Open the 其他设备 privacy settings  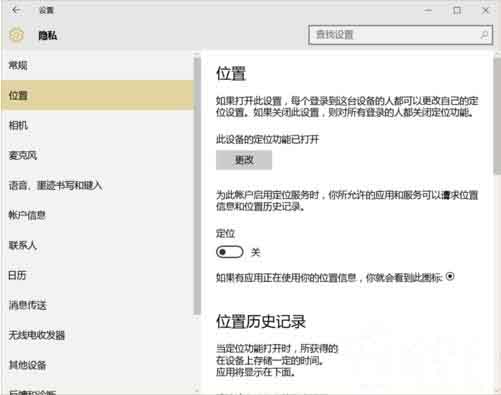click(97, 365)
